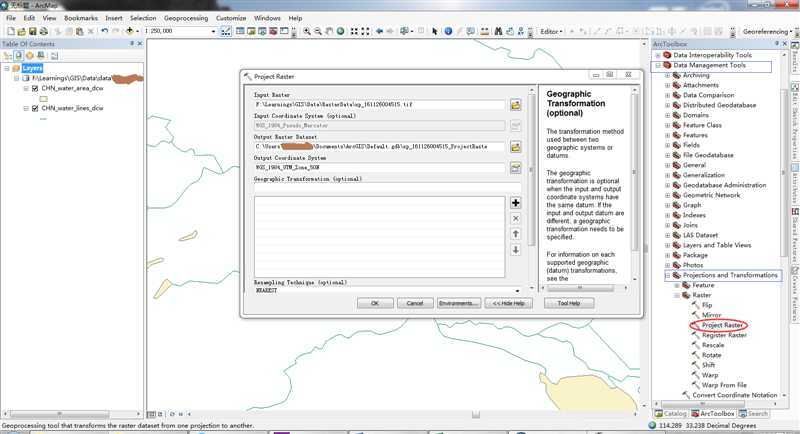Open the map scale dropdown
Screen dimensions: 800x434
(213, 32)
